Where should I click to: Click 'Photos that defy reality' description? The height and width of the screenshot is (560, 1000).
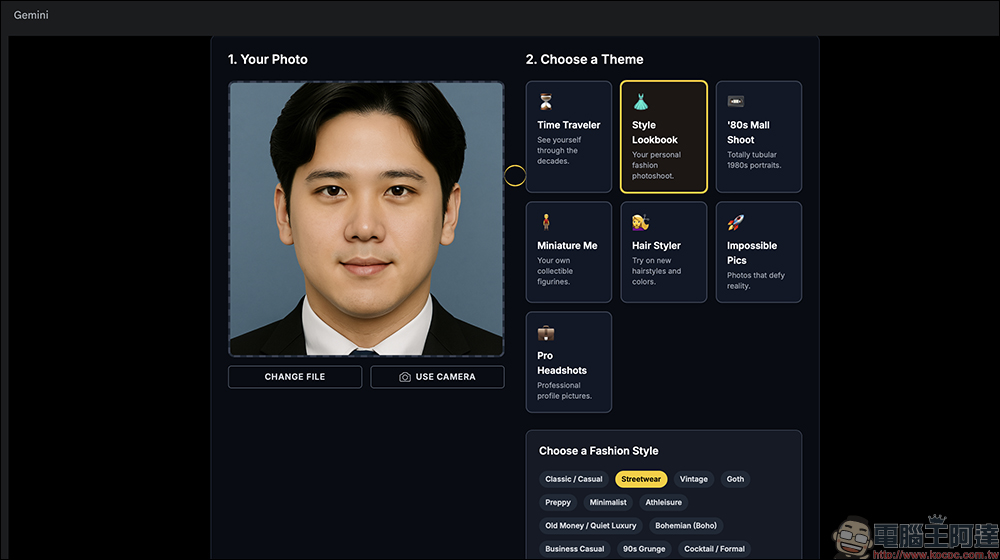(756, 281)
